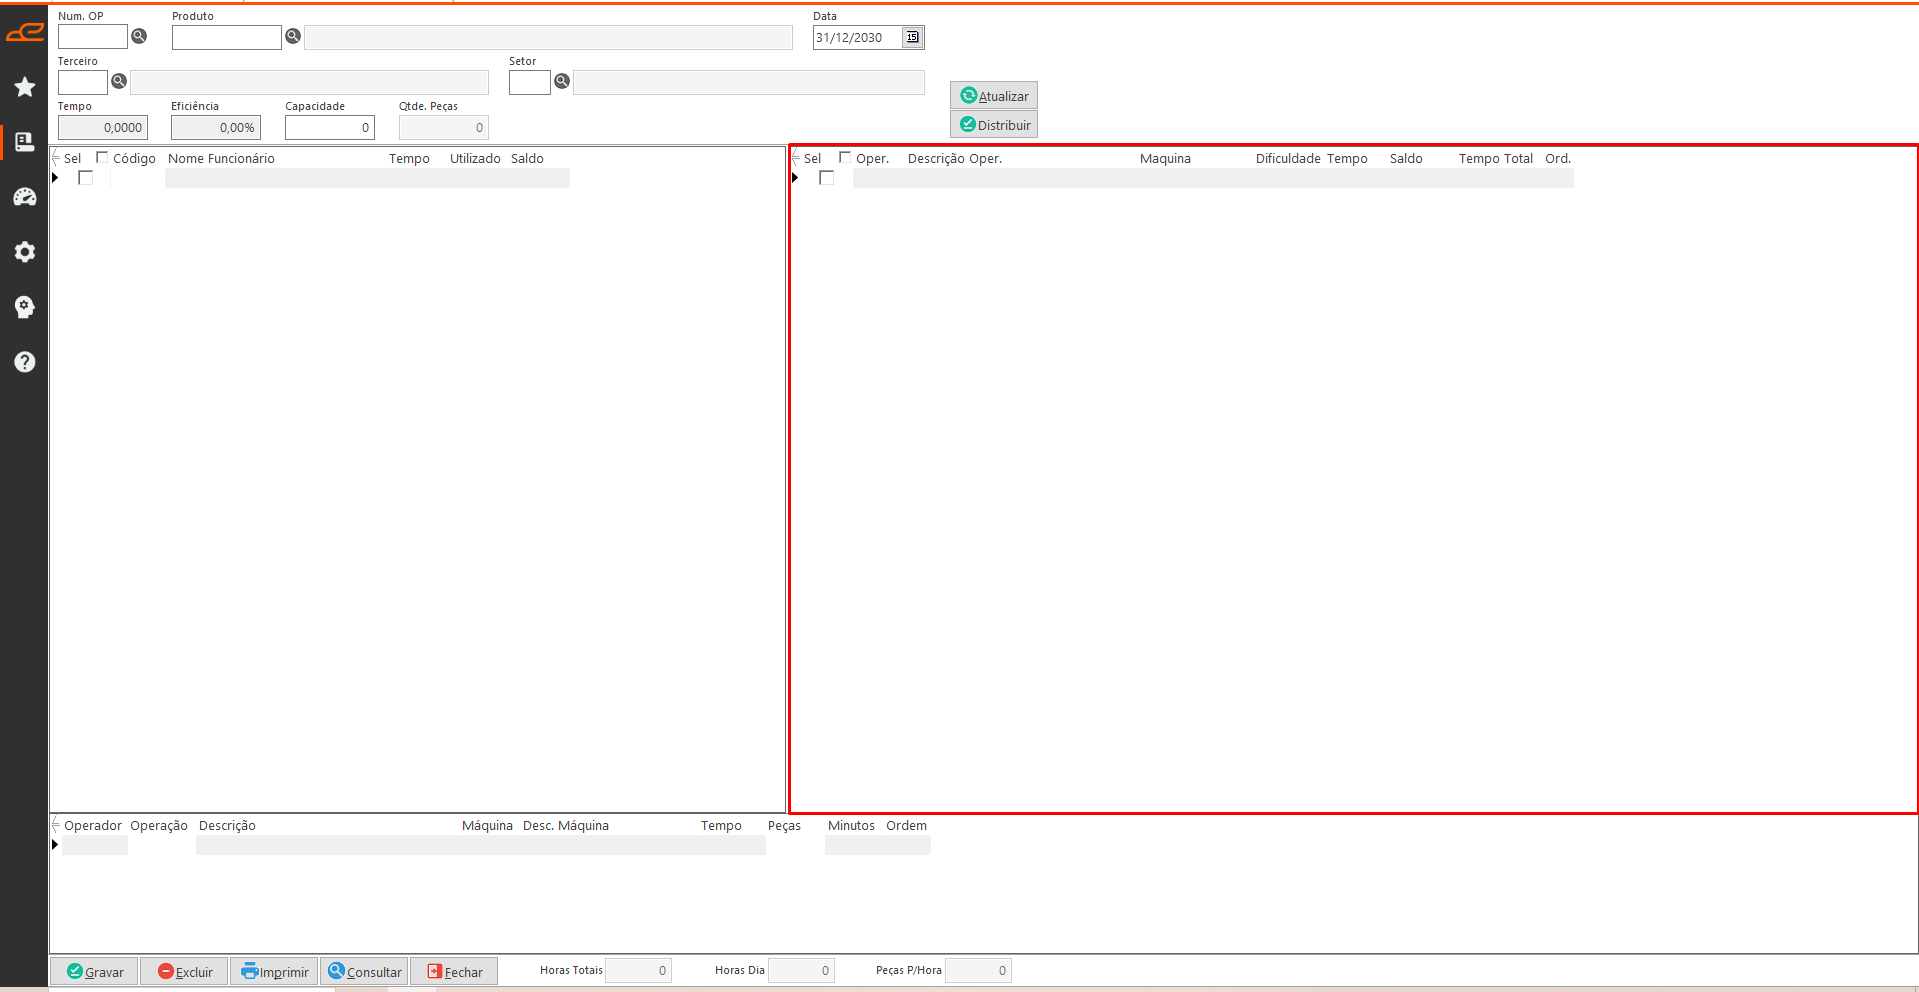The image size is (1919, 992).
Task: Open the dashboard gauge icon in sidebar
Action: (x=25, y=197)
